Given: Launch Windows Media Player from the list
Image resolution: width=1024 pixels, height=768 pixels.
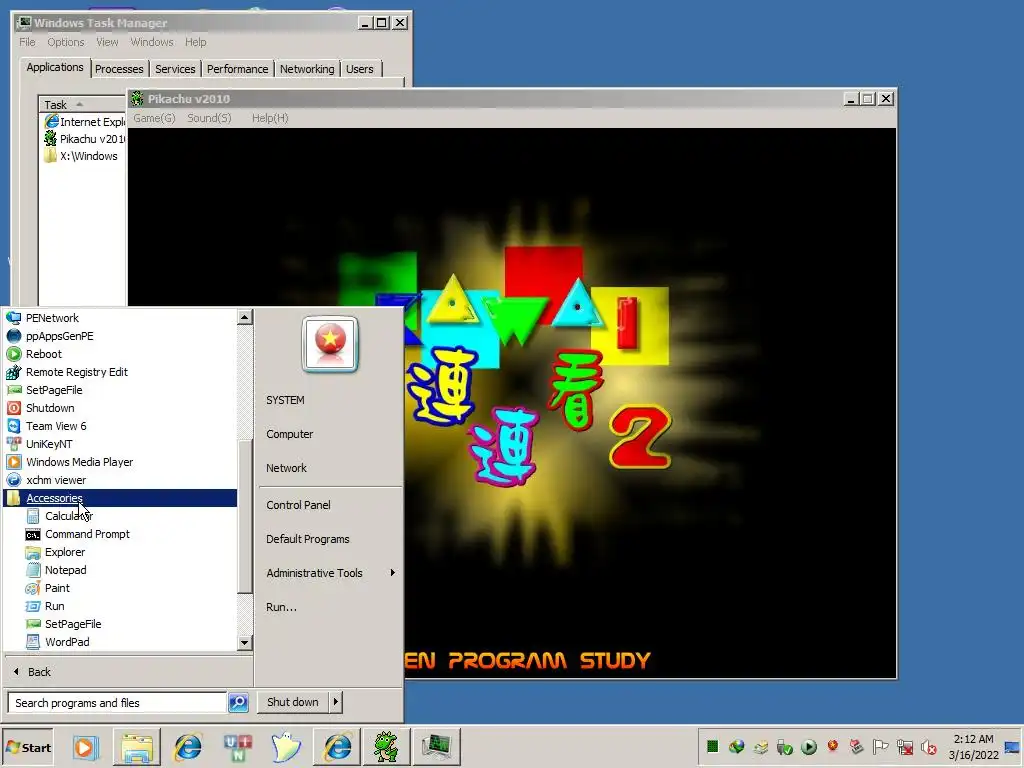Looking at the screenshot, I should click(x=79, y=462).
